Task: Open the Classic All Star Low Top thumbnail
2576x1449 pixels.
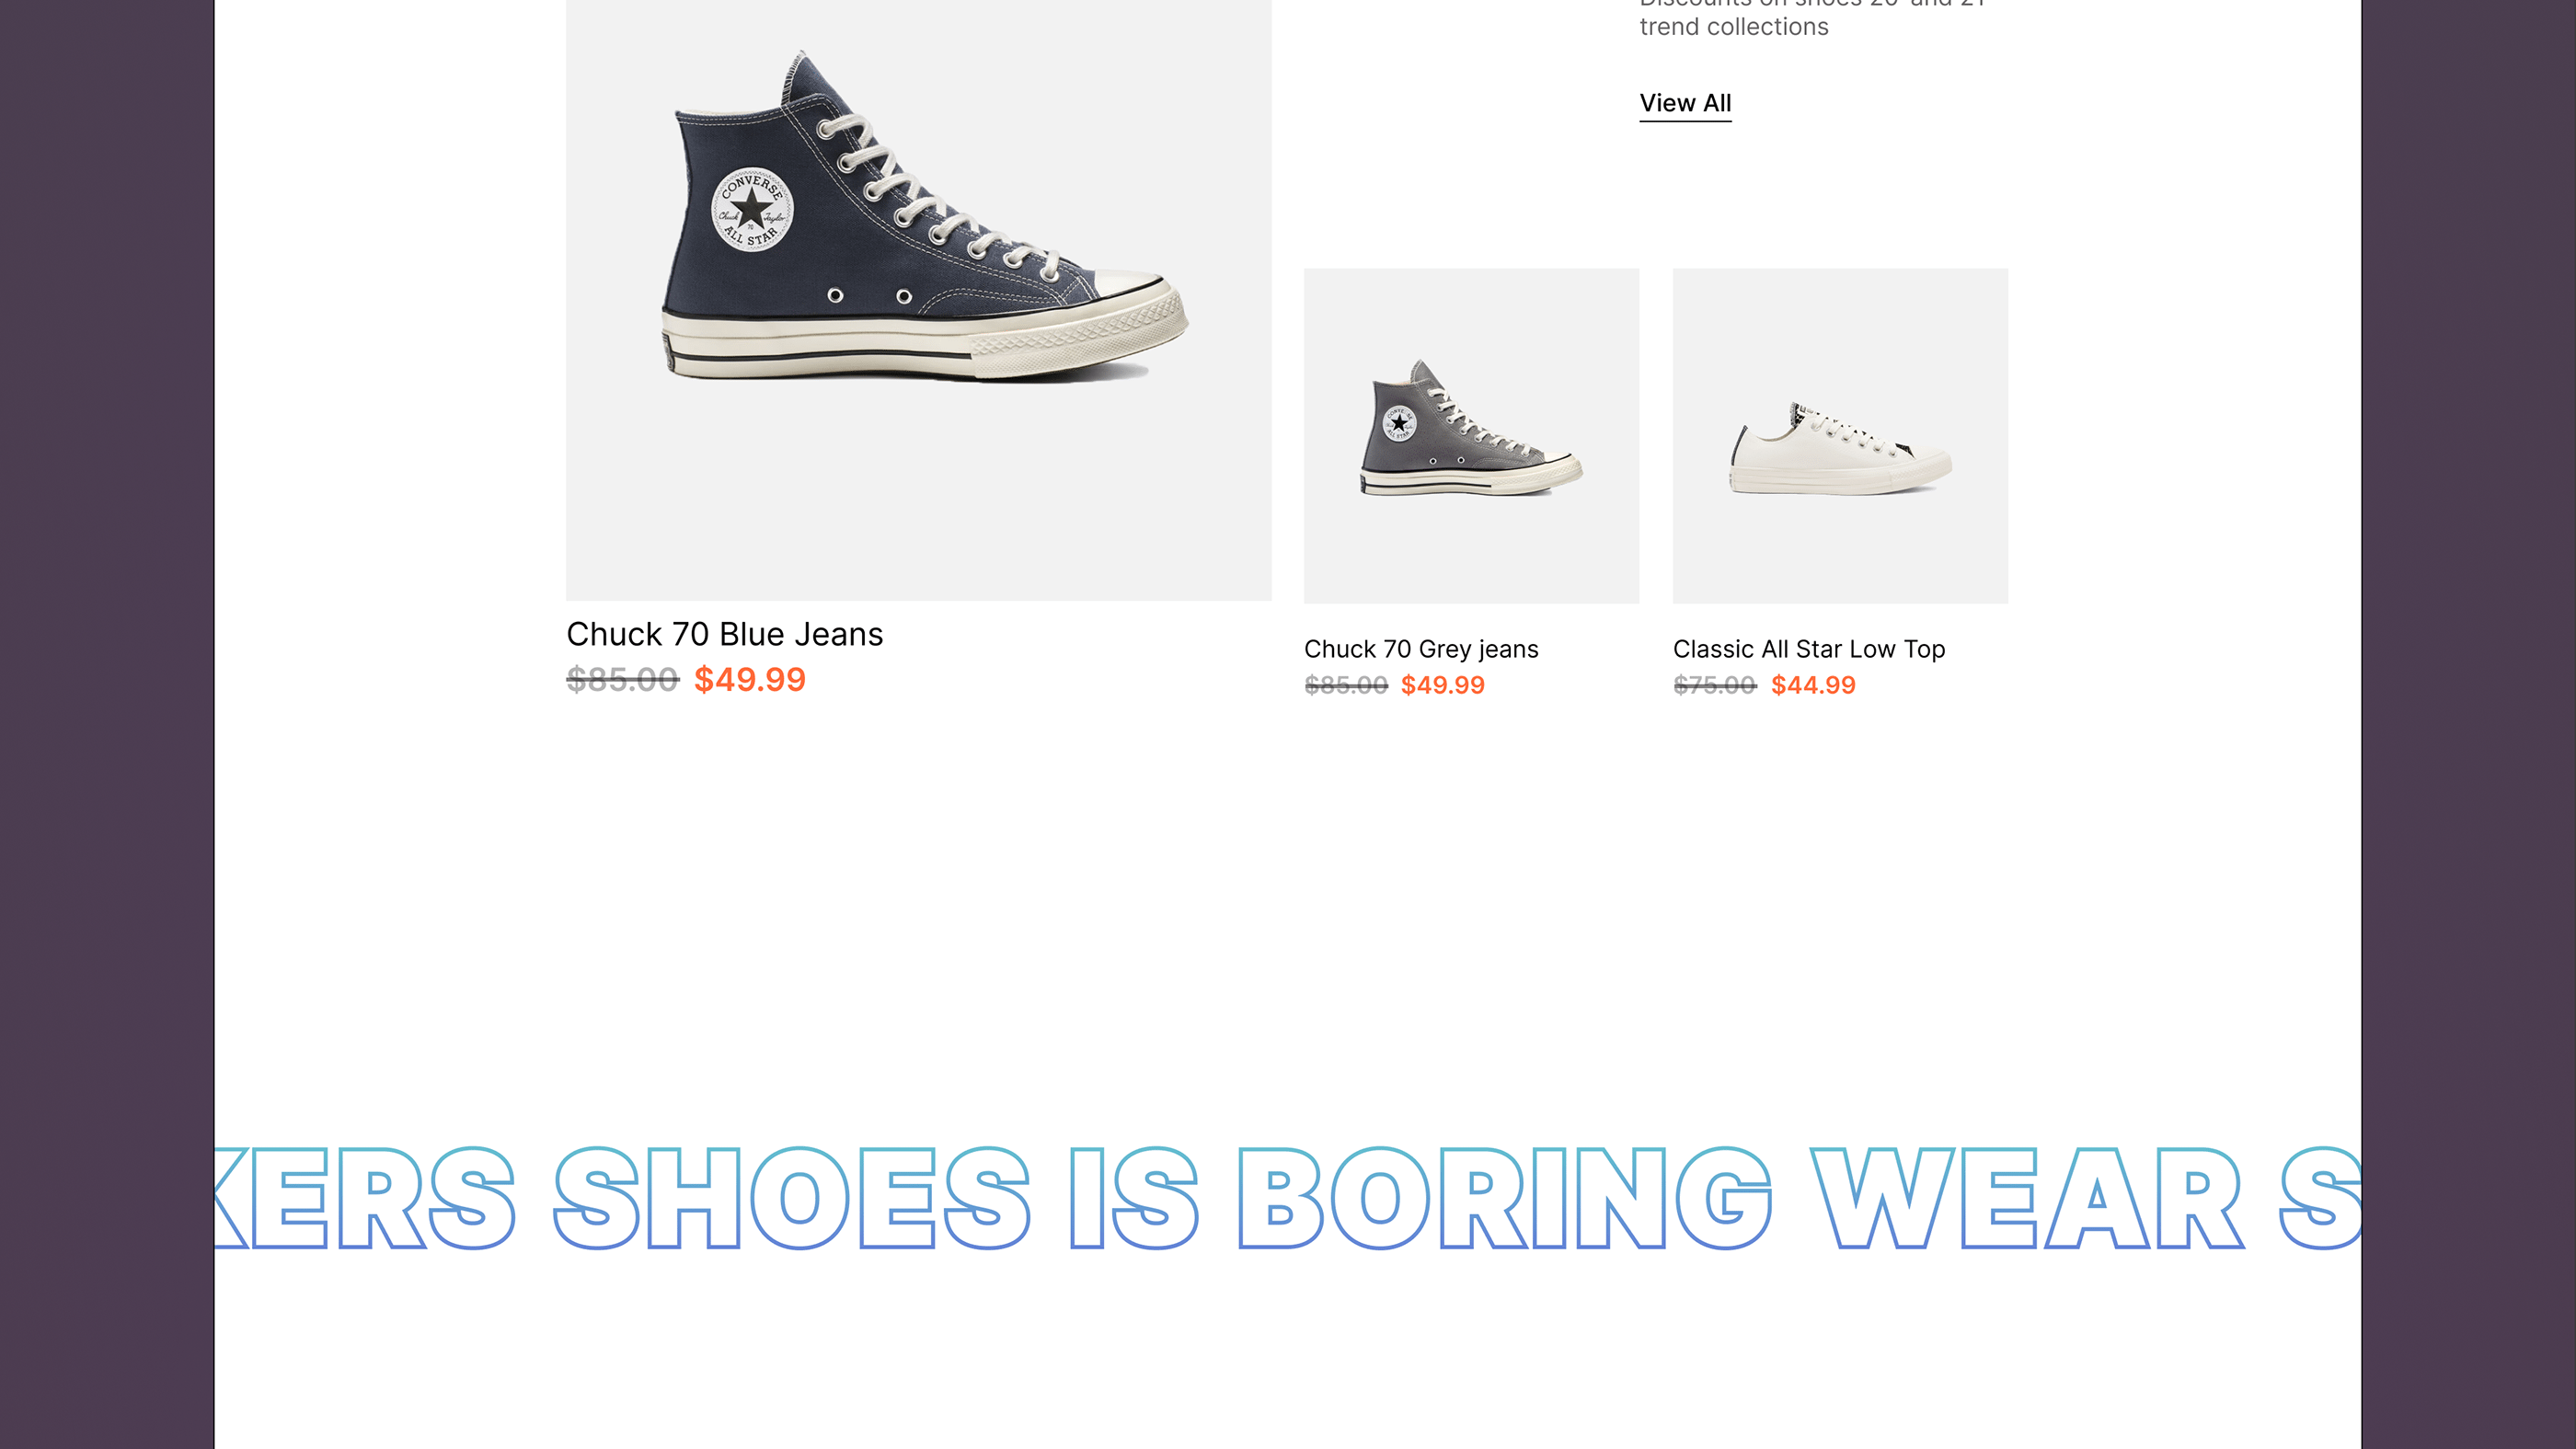Action: [1840, 435]
